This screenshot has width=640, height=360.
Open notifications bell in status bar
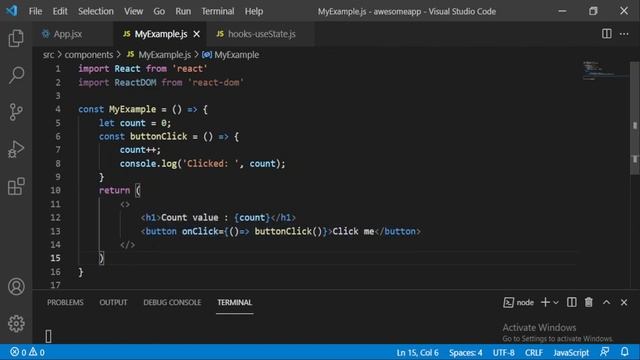click(x=624, y=352)
